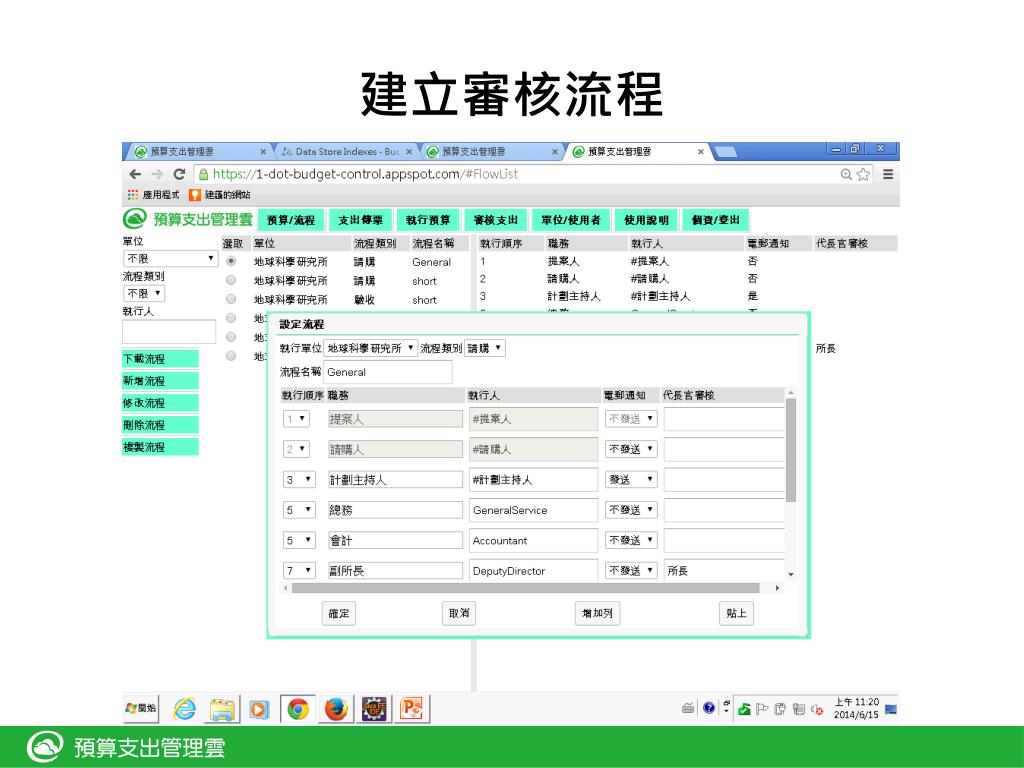Click the 取消 button
The image size is (1024, 768).
(458, 613)
